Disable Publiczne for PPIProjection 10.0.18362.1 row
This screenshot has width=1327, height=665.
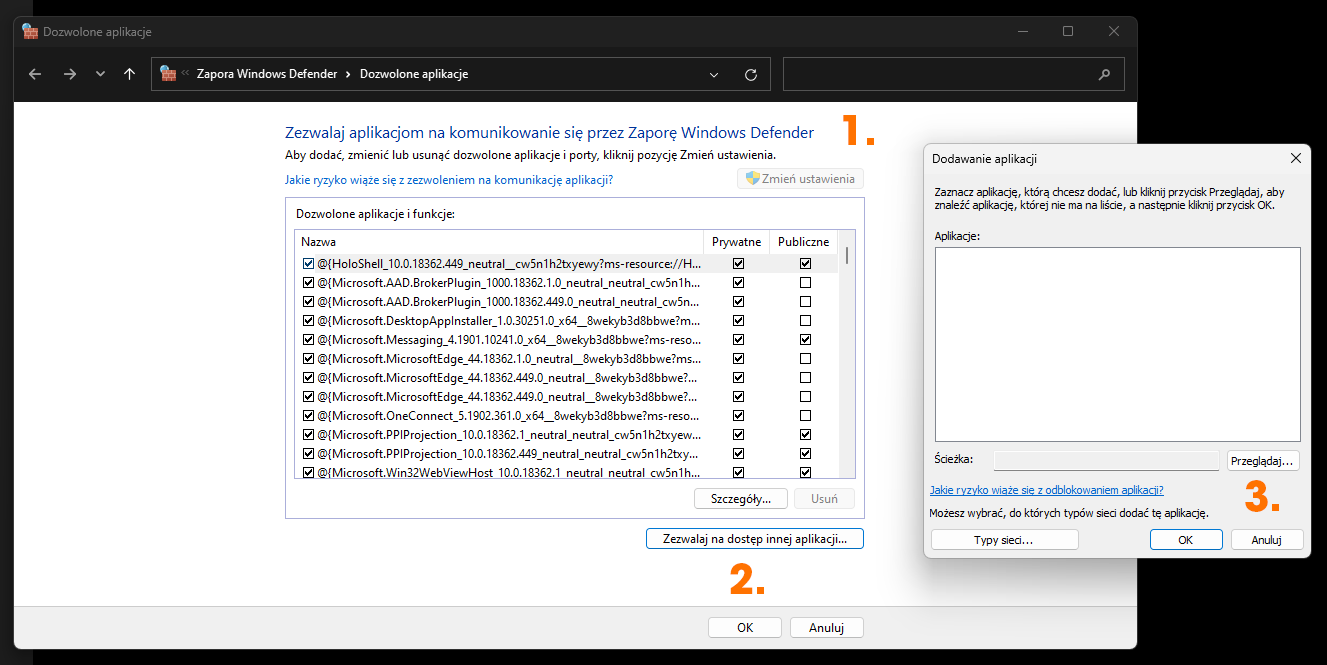coord(805,435)
